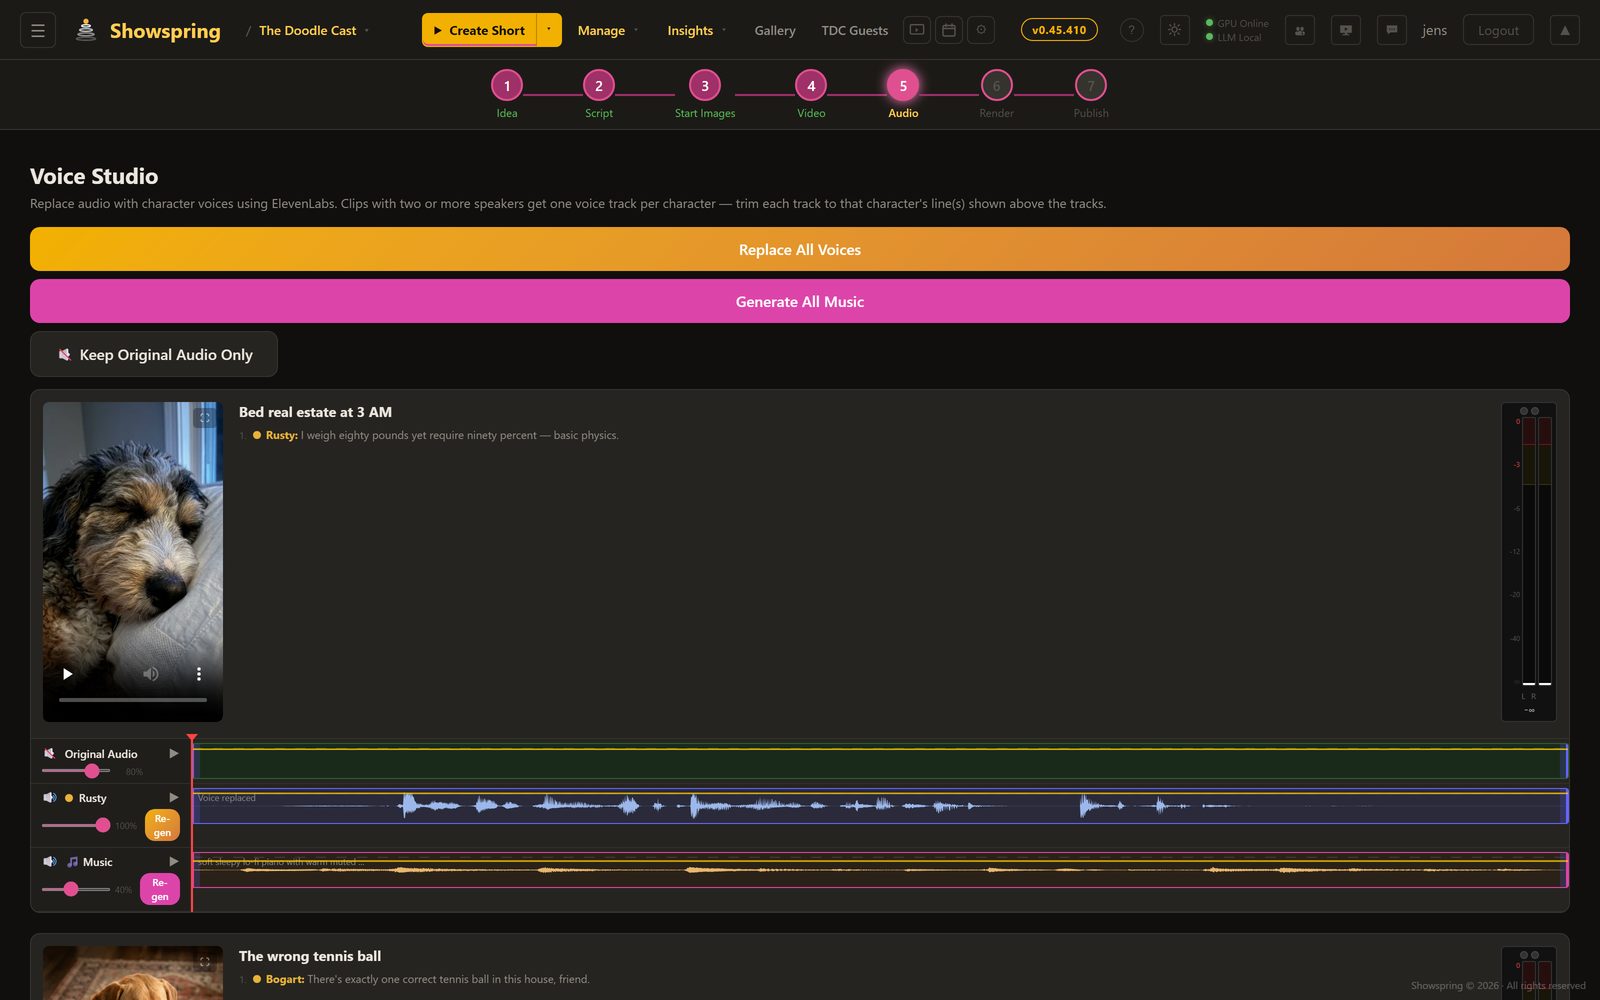Open the TDC Guests page
Screen dimensions: 1600x1000
[x=855, y=30]
